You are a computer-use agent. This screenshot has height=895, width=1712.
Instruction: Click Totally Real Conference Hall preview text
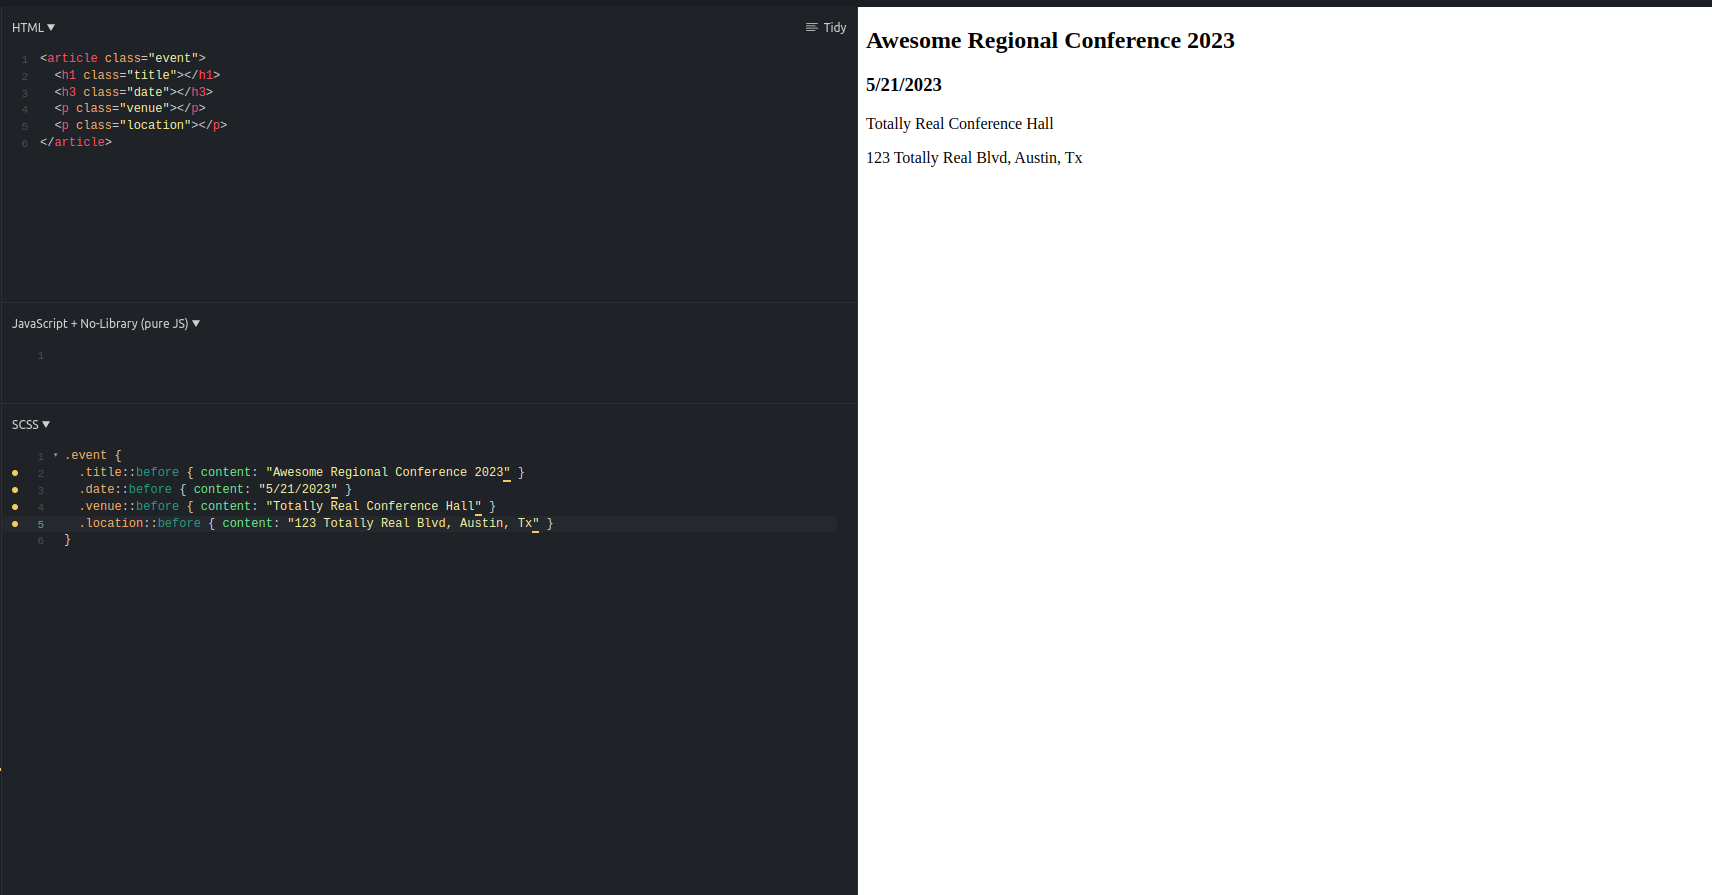pos(960,124)
